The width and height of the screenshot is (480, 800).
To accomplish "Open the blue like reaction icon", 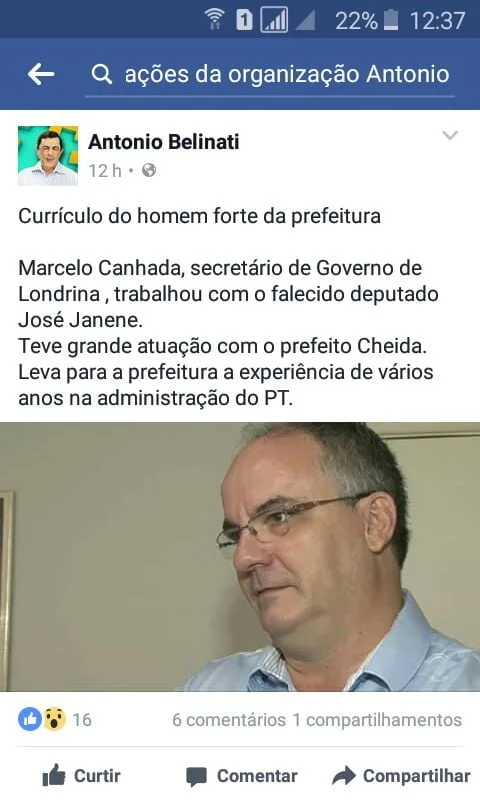I will (x=30, y=719).
